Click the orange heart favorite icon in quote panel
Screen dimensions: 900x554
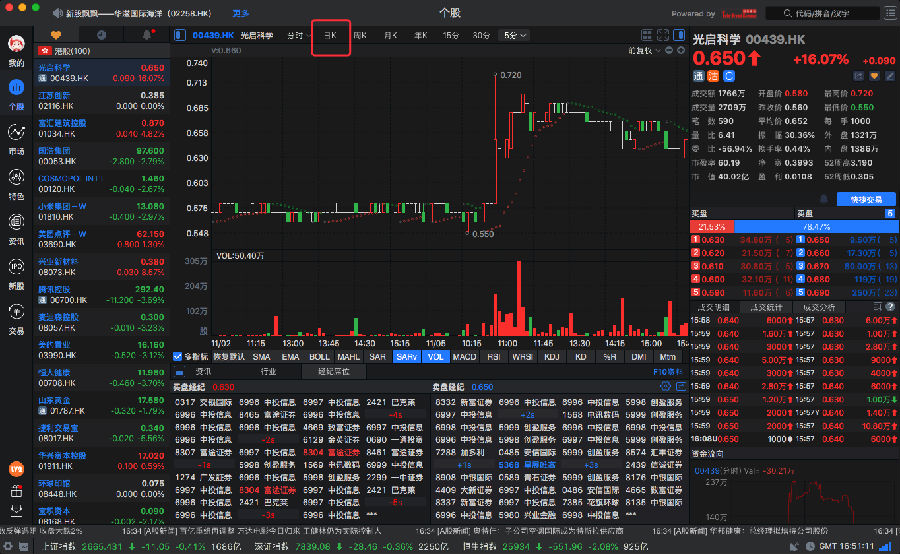pyautogui.click(x=874, y=76)
